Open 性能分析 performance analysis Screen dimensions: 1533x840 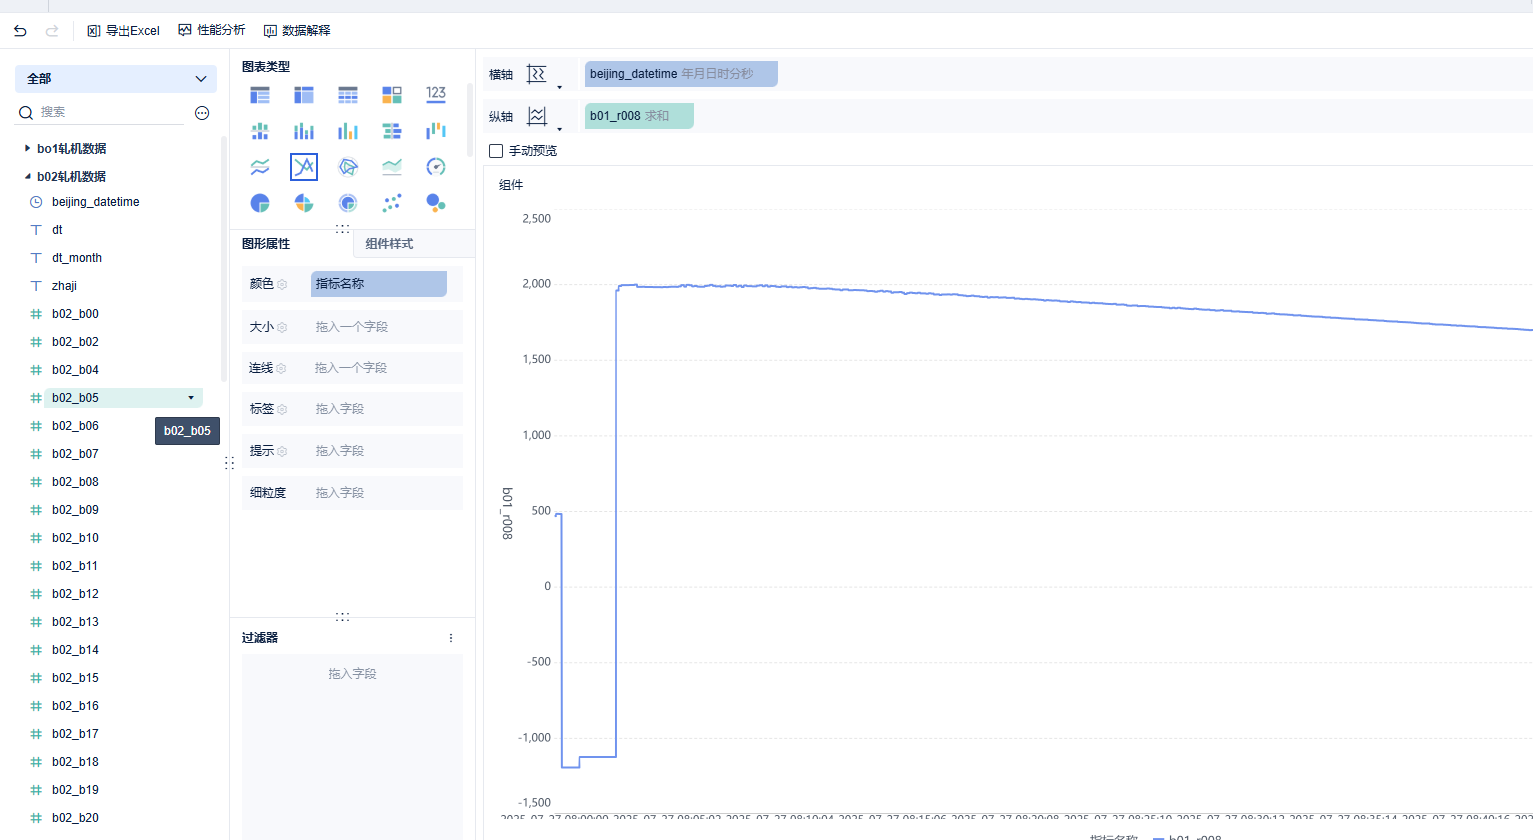[x=212, y=31]
